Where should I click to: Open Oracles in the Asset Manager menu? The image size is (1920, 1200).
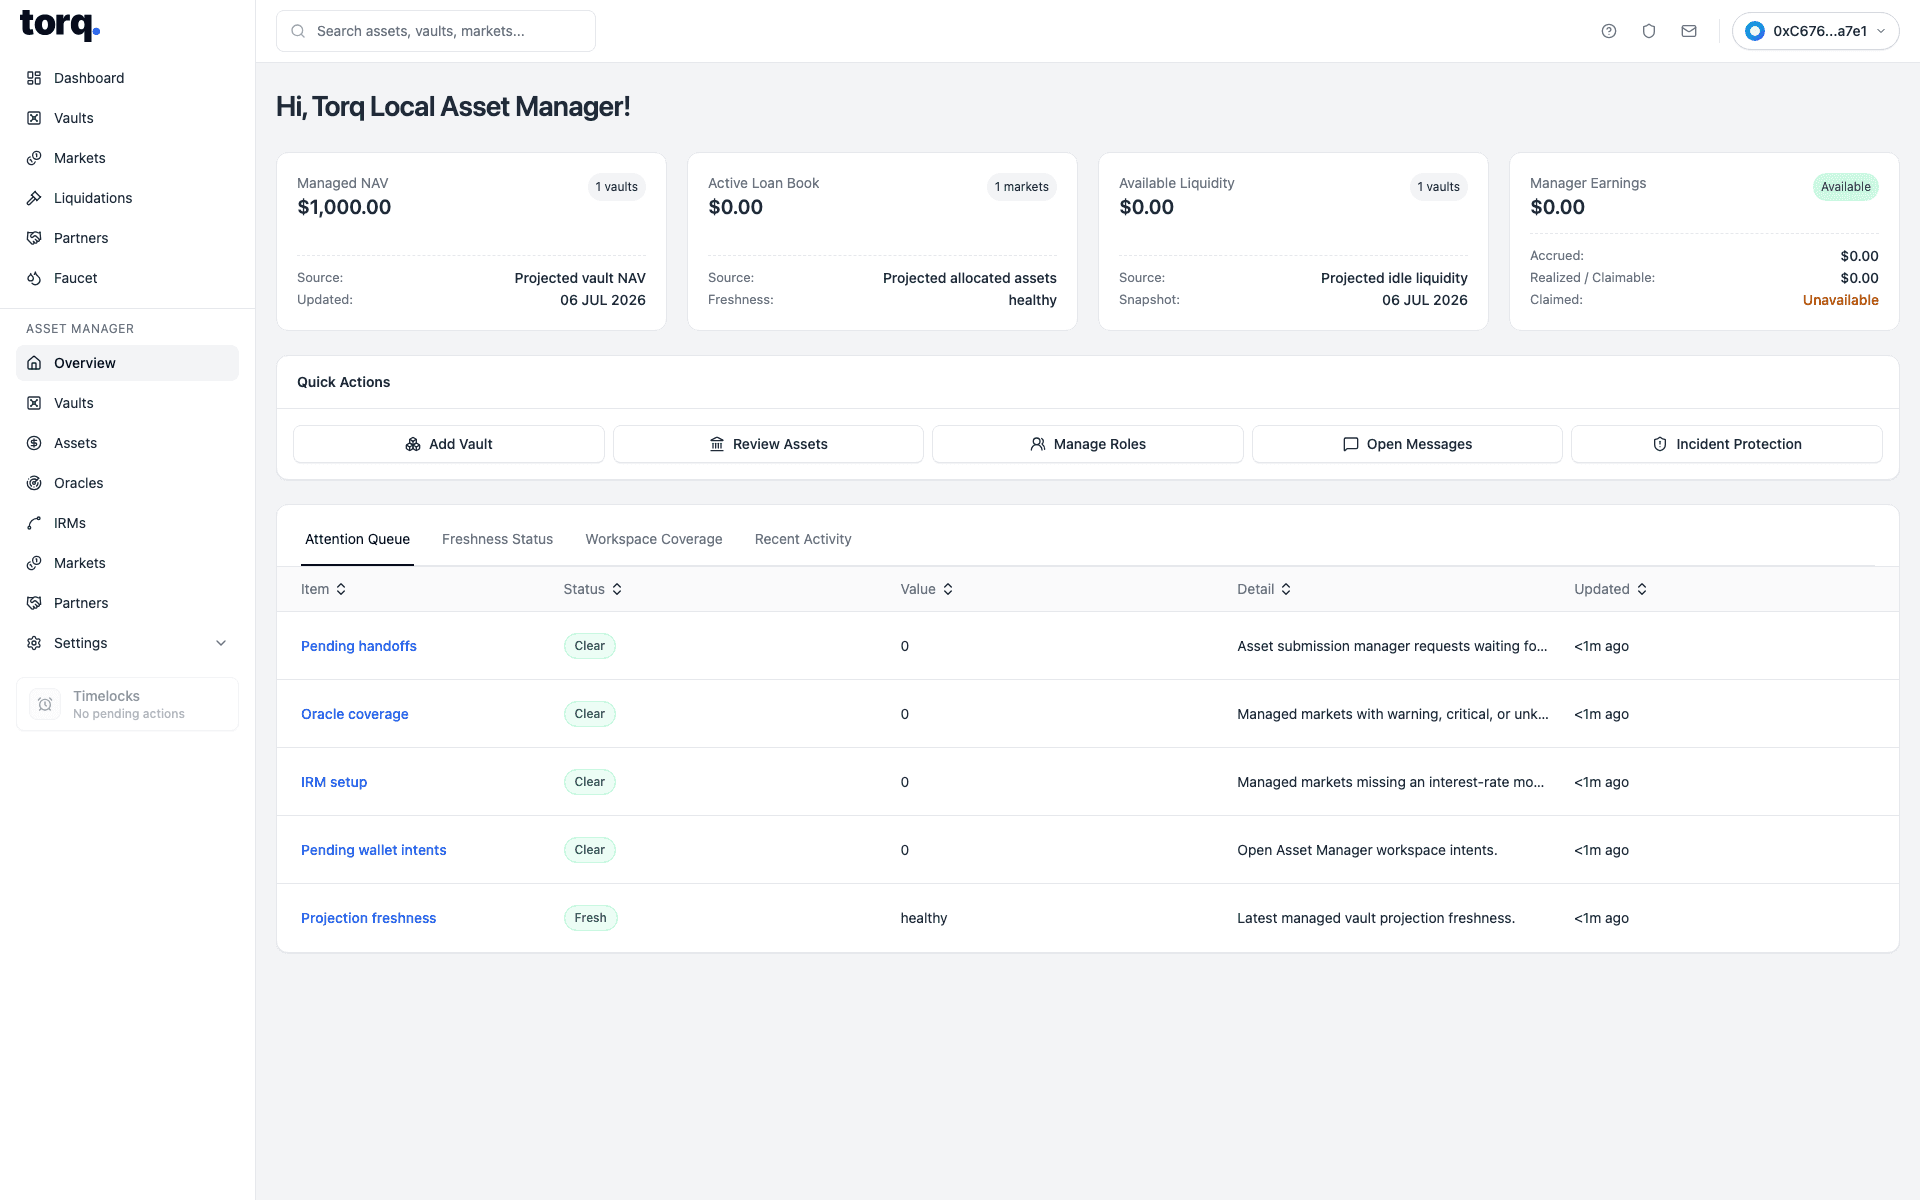pos(127,483)
